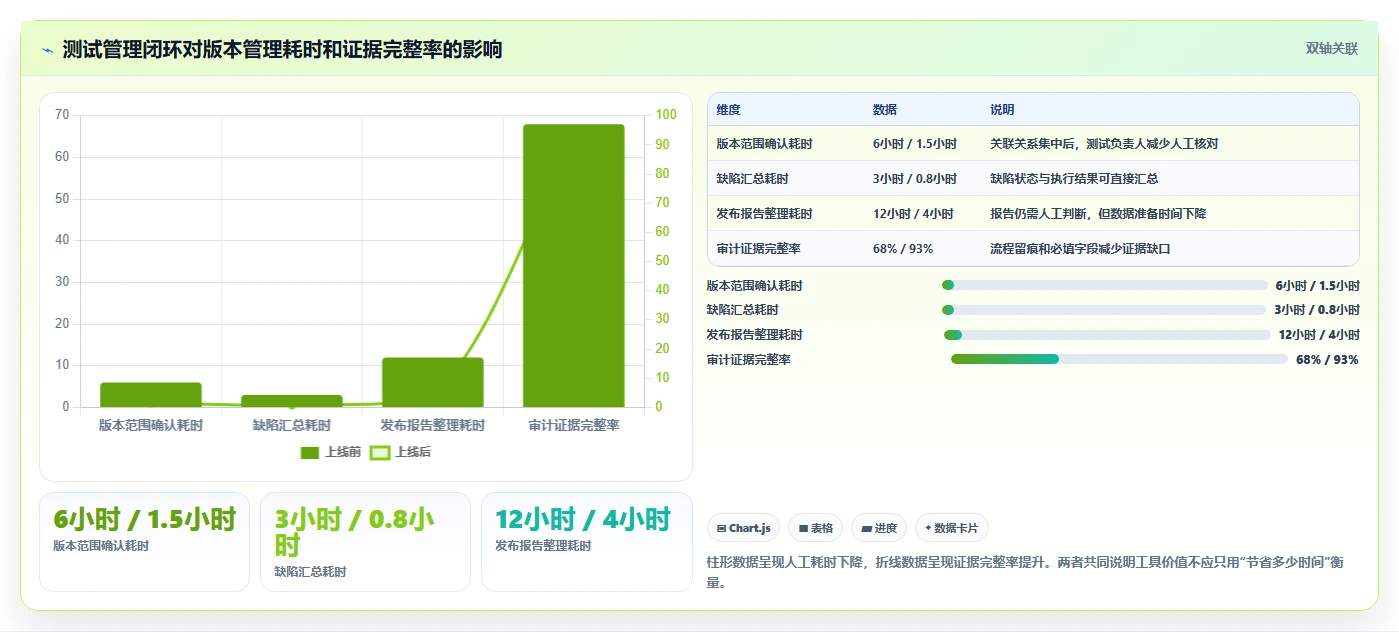
Task: Click table cell 缺陷汇总耗时
Action: [x=753, y=179]
